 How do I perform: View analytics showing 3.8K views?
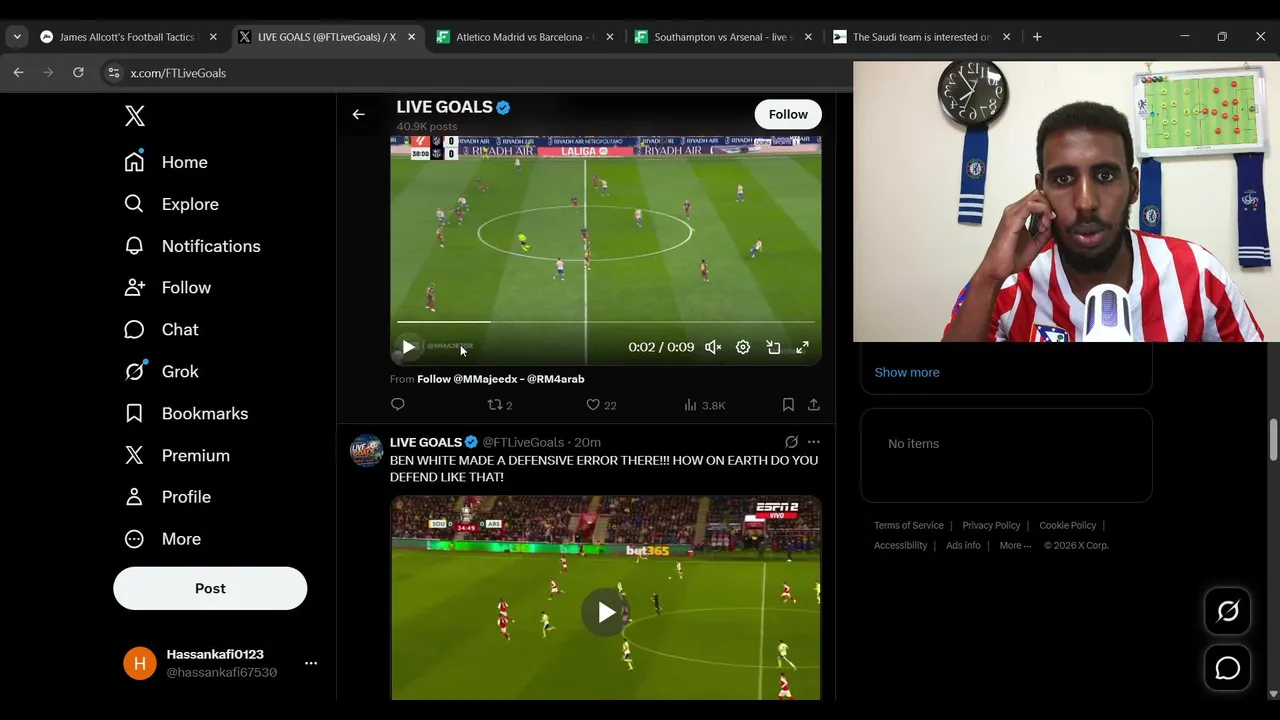tap(705, 405)
